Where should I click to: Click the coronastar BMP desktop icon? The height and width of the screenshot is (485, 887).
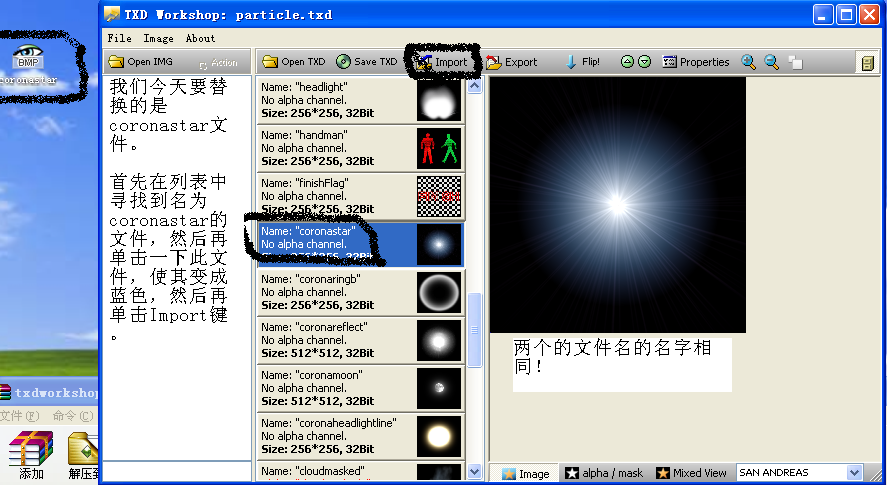(28, 65)
